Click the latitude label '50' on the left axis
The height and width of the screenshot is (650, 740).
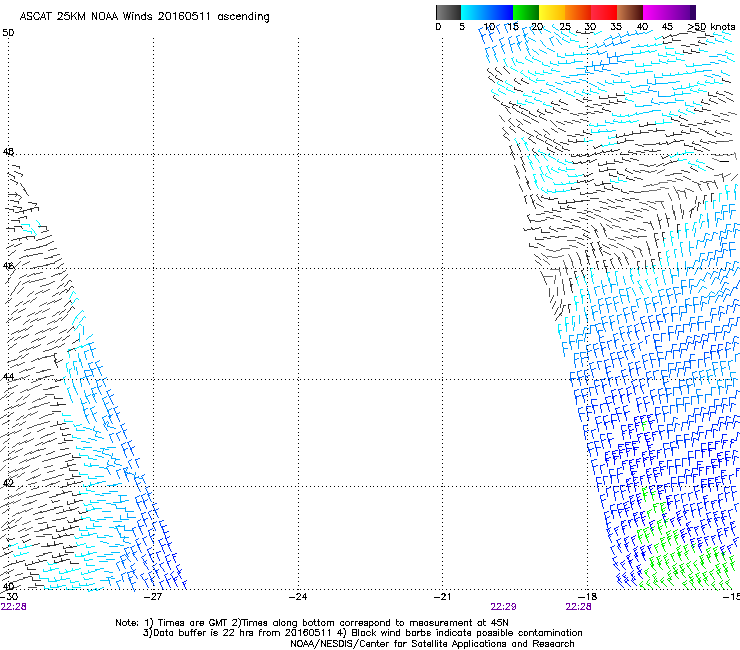point(8,33)
